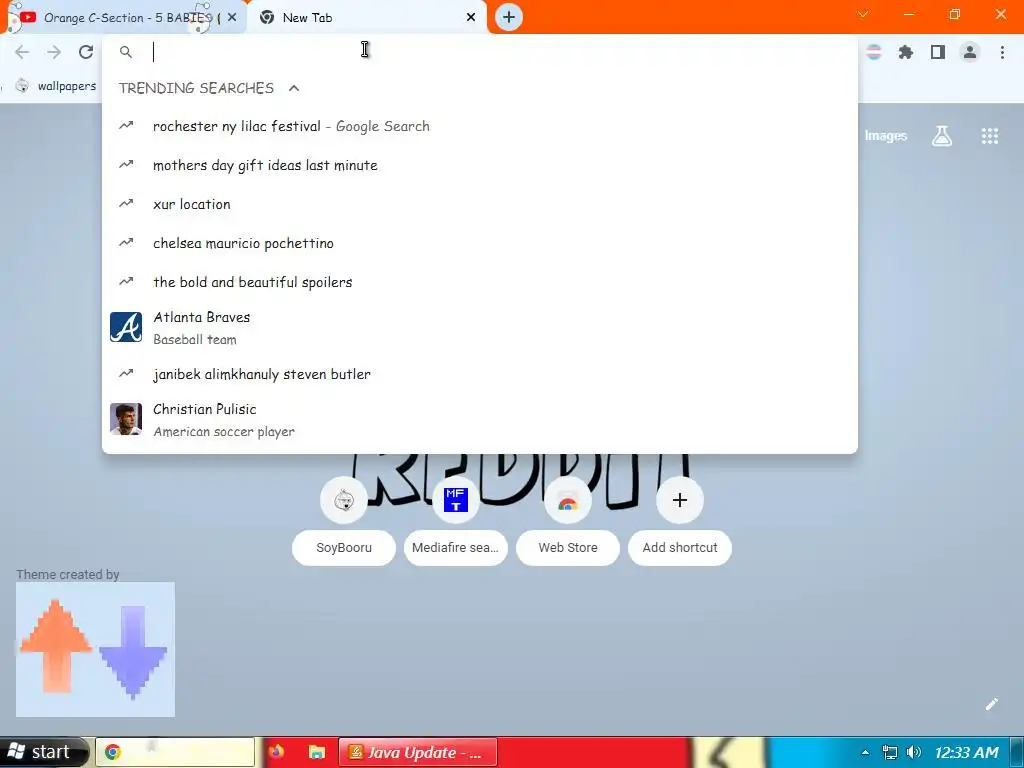The image size is (1024, 768).
Task: Open the Extensions puzzle icon
Action: (906, 52)
